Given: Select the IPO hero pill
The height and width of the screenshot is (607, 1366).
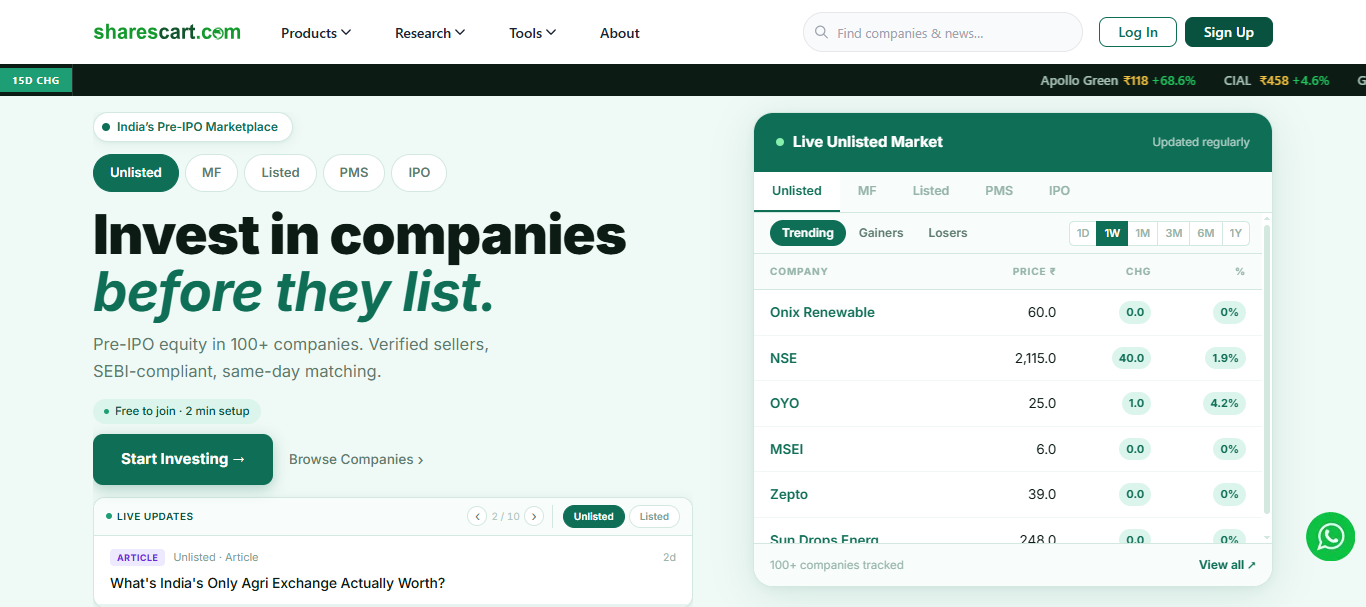Looking at the screenshot, I should click(419, 173).
